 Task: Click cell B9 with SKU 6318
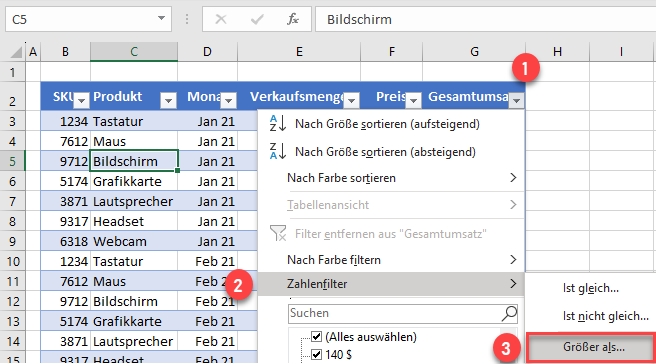coord(65,241)
